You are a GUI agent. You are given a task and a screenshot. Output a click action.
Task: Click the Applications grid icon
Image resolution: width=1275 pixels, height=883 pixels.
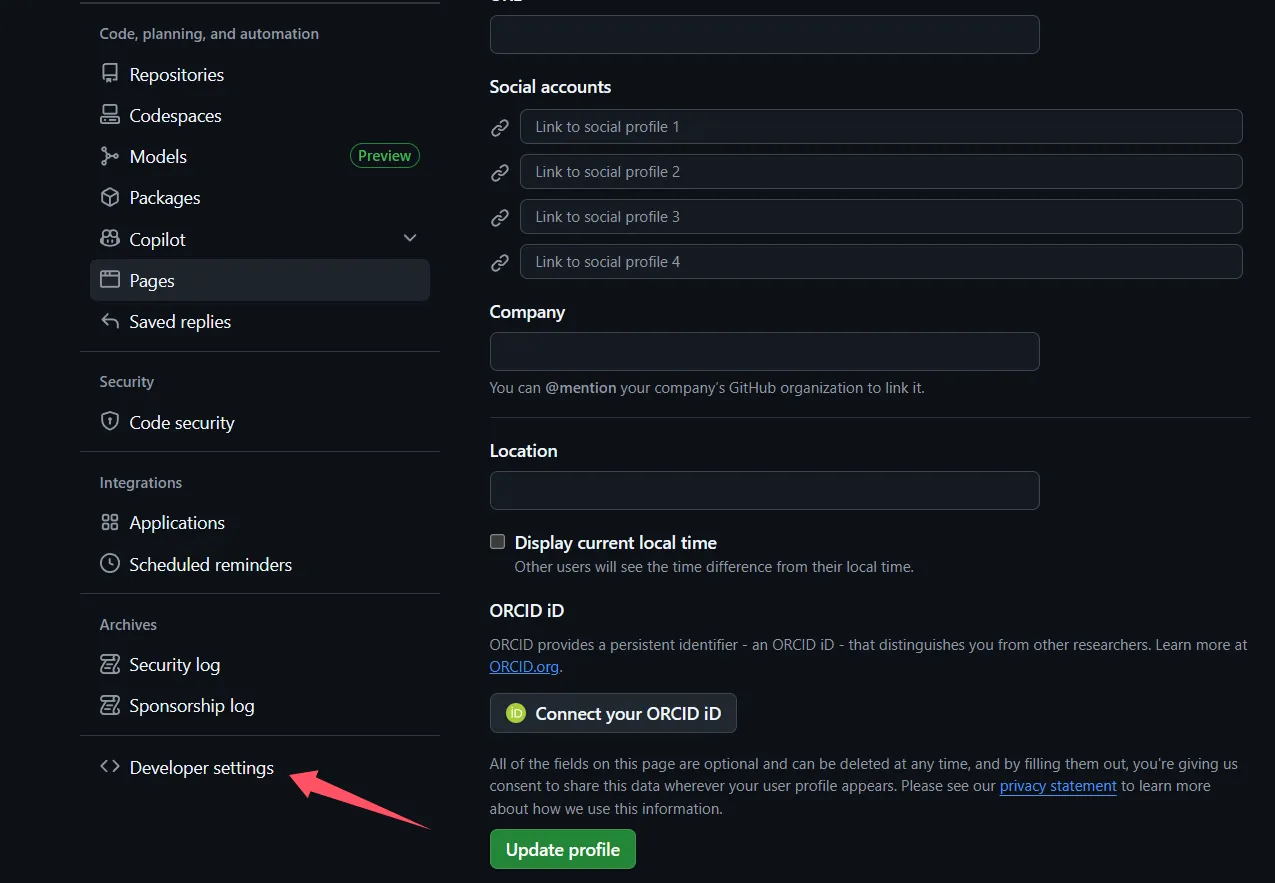(110, 522)
